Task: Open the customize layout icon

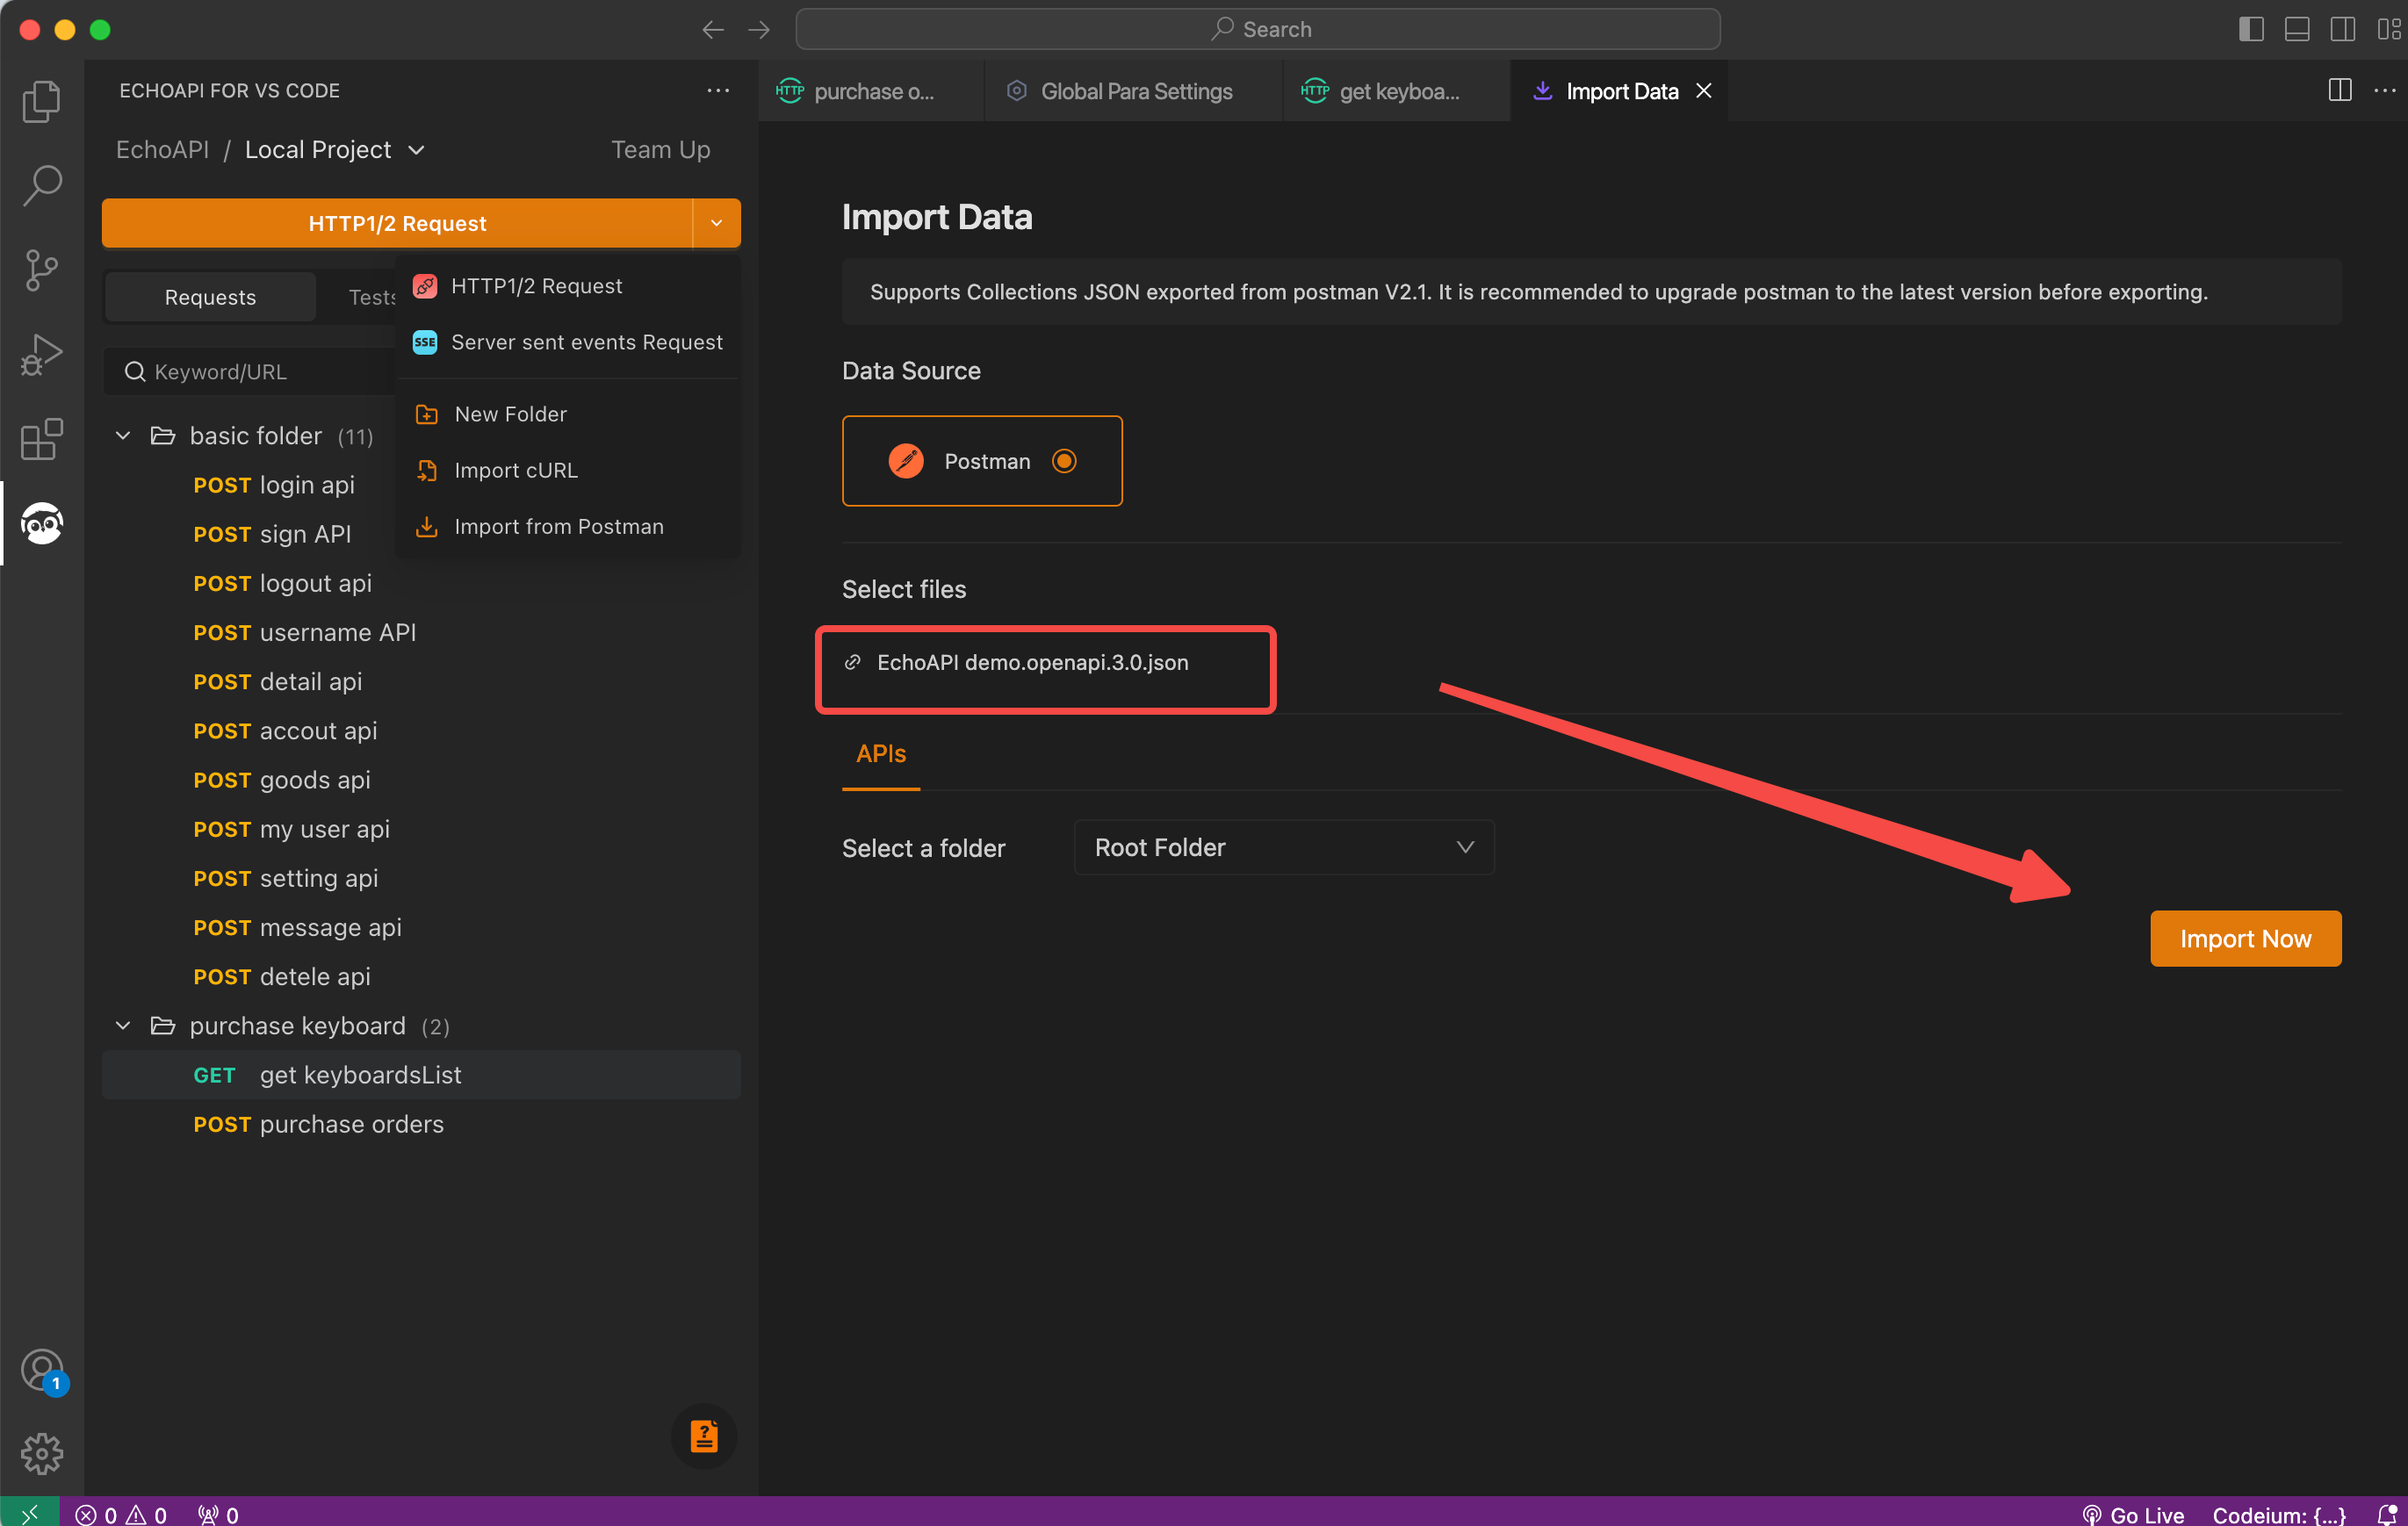Action: tap(2388, 29)
